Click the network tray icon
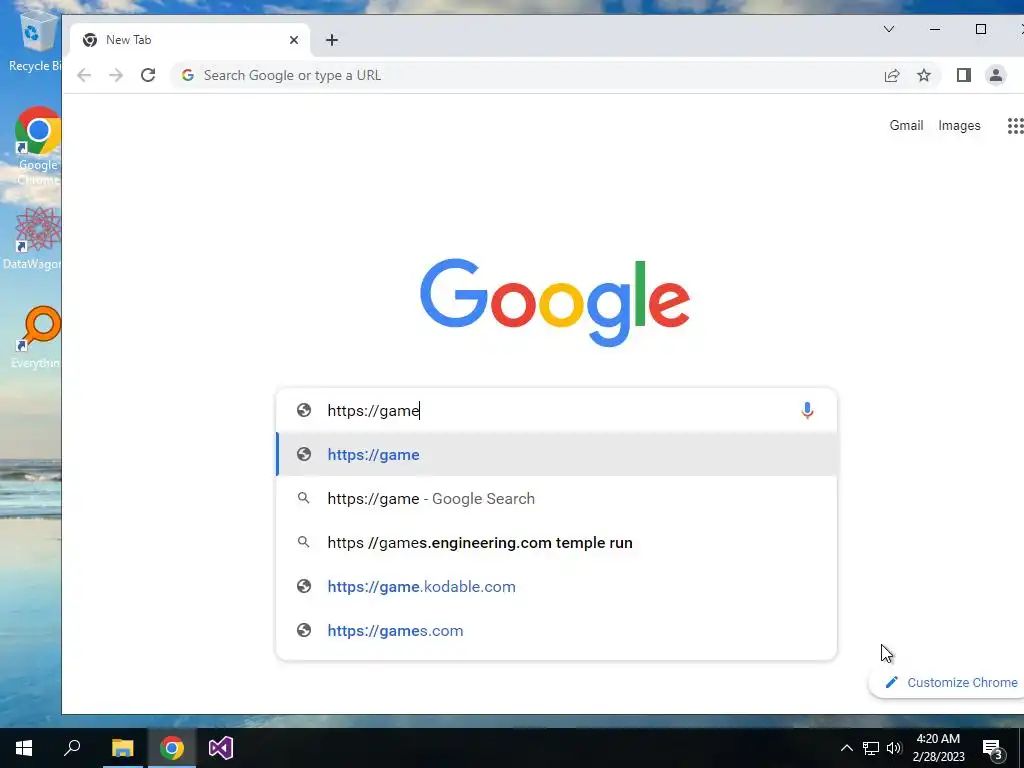The height and width of the screenshot is (768, 1024). [x=871, y=748]
